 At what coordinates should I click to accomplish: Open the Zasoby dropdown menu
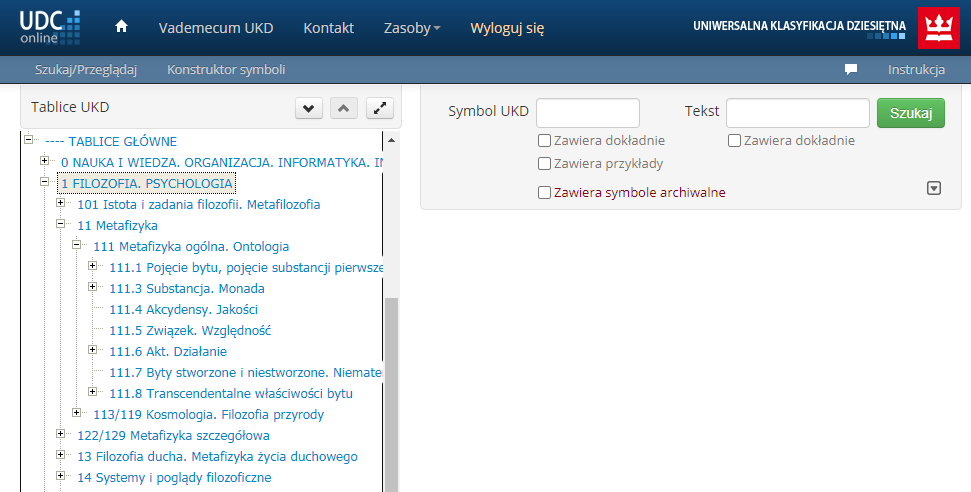pyautogui.click(x=412, y=28)
